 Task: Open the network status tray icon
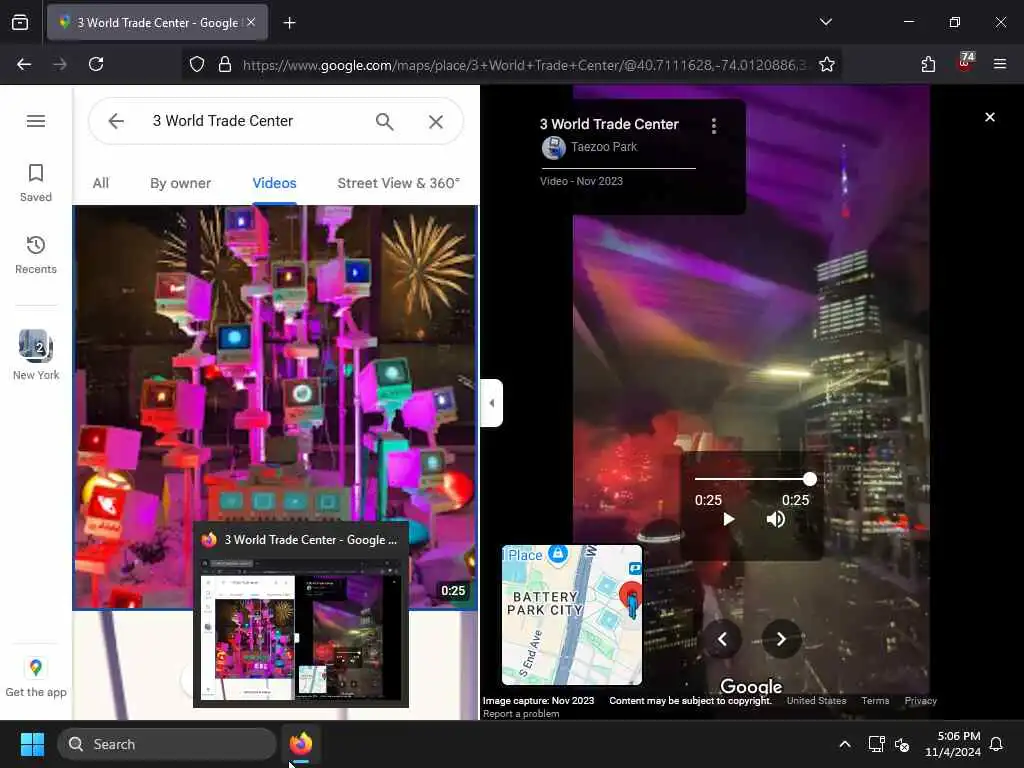click(876, 744)
